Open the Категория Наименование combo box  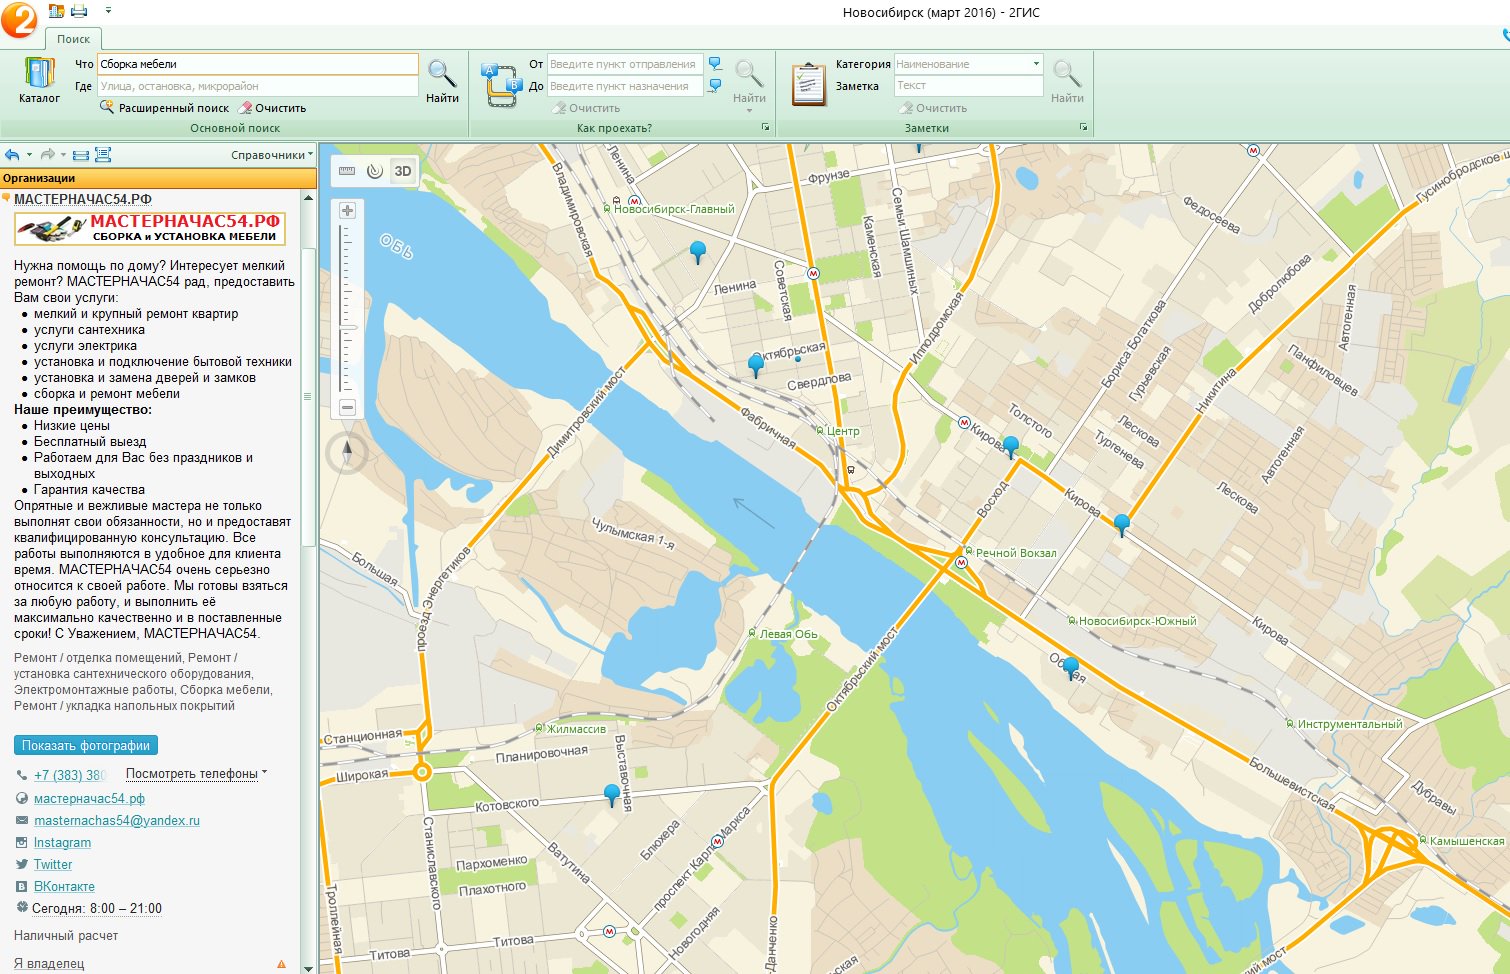click(968, 64)
